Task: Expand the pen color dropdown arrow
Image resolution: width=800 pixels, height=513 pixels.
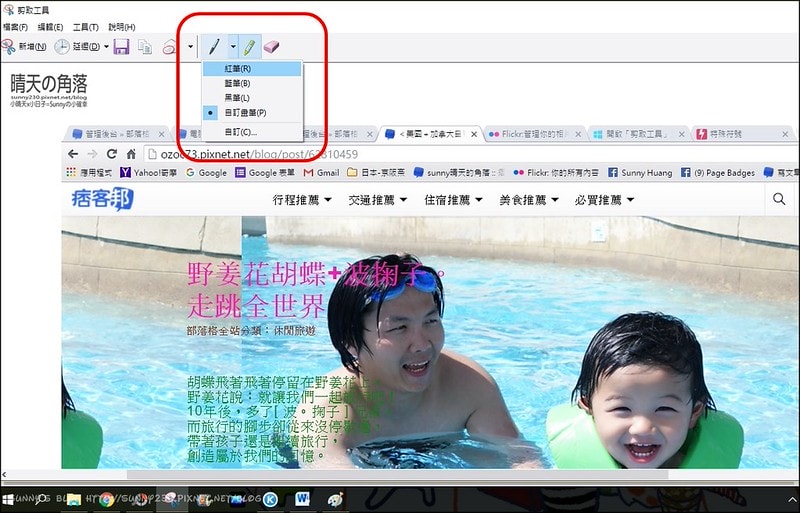Action: (x=232, y=46)
